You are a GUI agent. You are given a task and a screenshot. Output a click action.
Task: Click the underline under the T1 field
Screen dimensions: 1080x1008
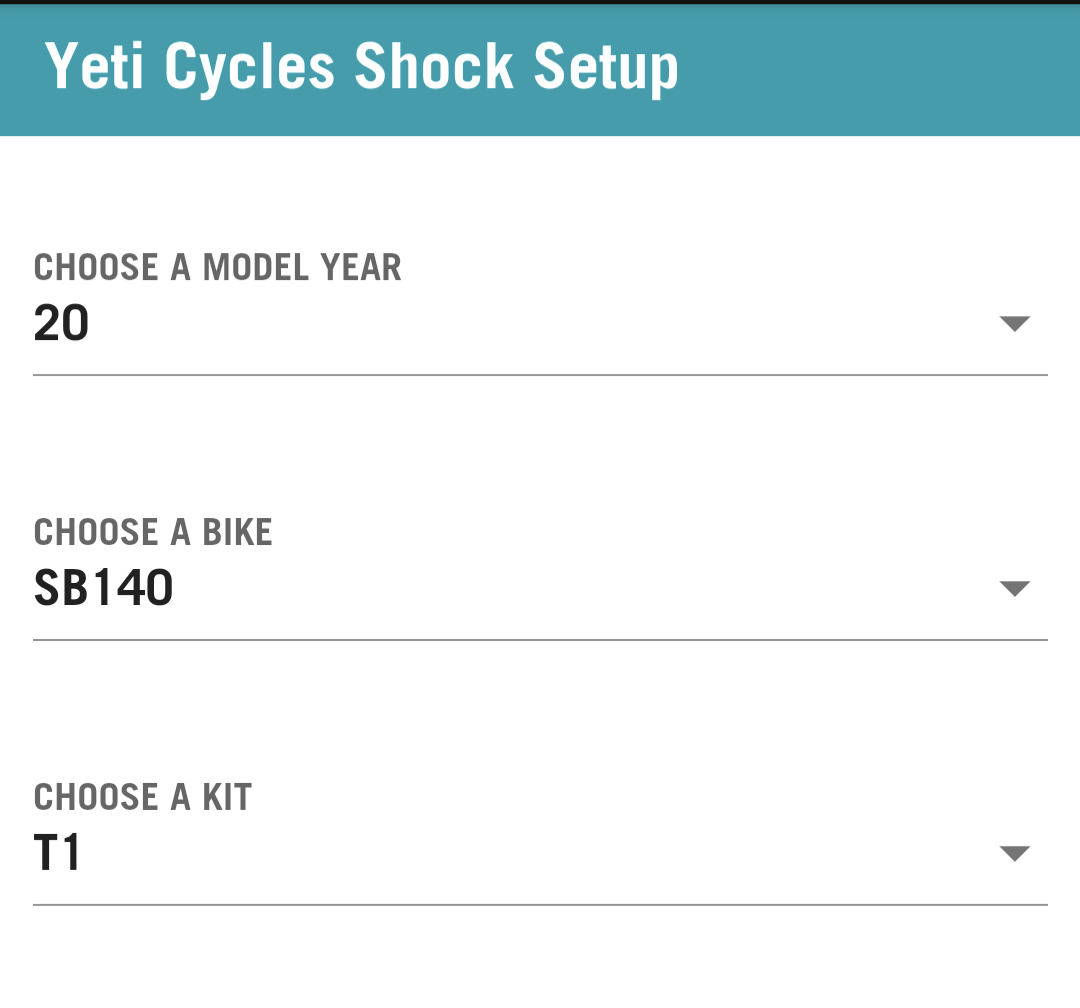point(540,905)
